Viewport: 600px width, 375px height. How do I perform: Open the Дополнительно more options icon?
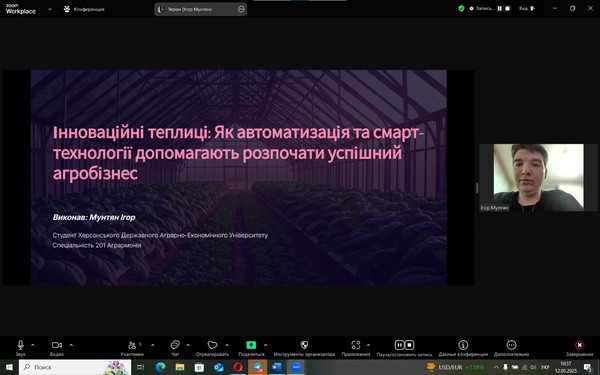click(511, 345)
